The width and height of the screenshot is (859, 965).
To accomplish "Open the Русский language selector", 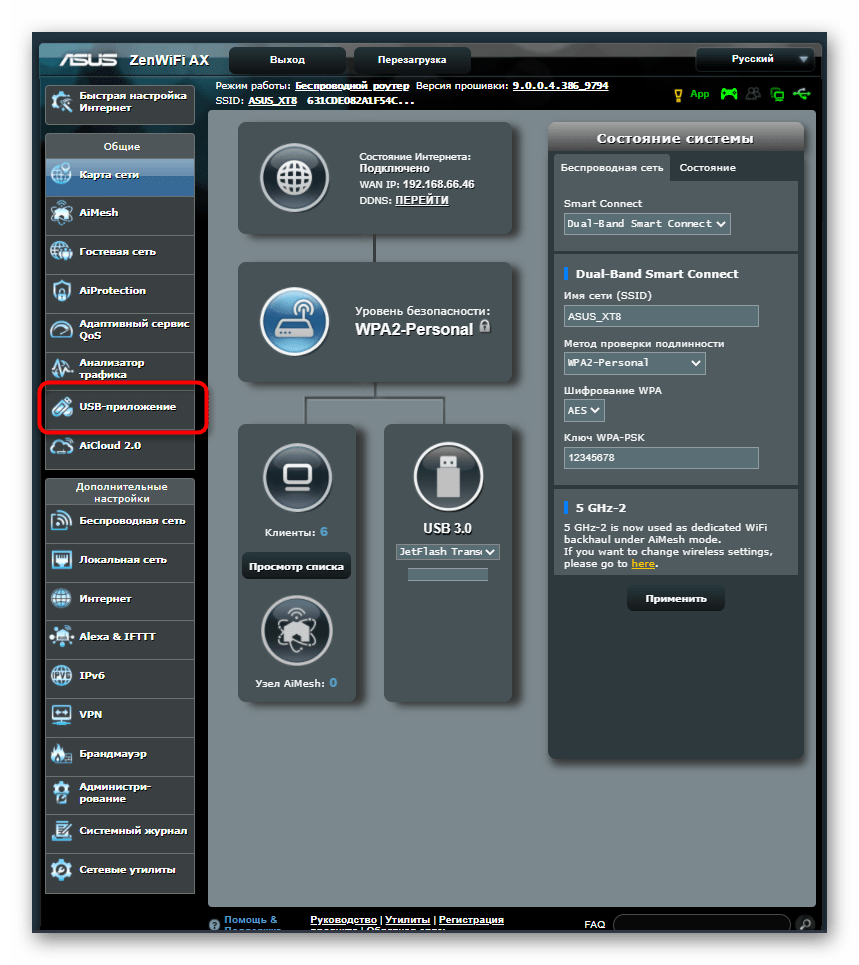I will click(756, 60).
